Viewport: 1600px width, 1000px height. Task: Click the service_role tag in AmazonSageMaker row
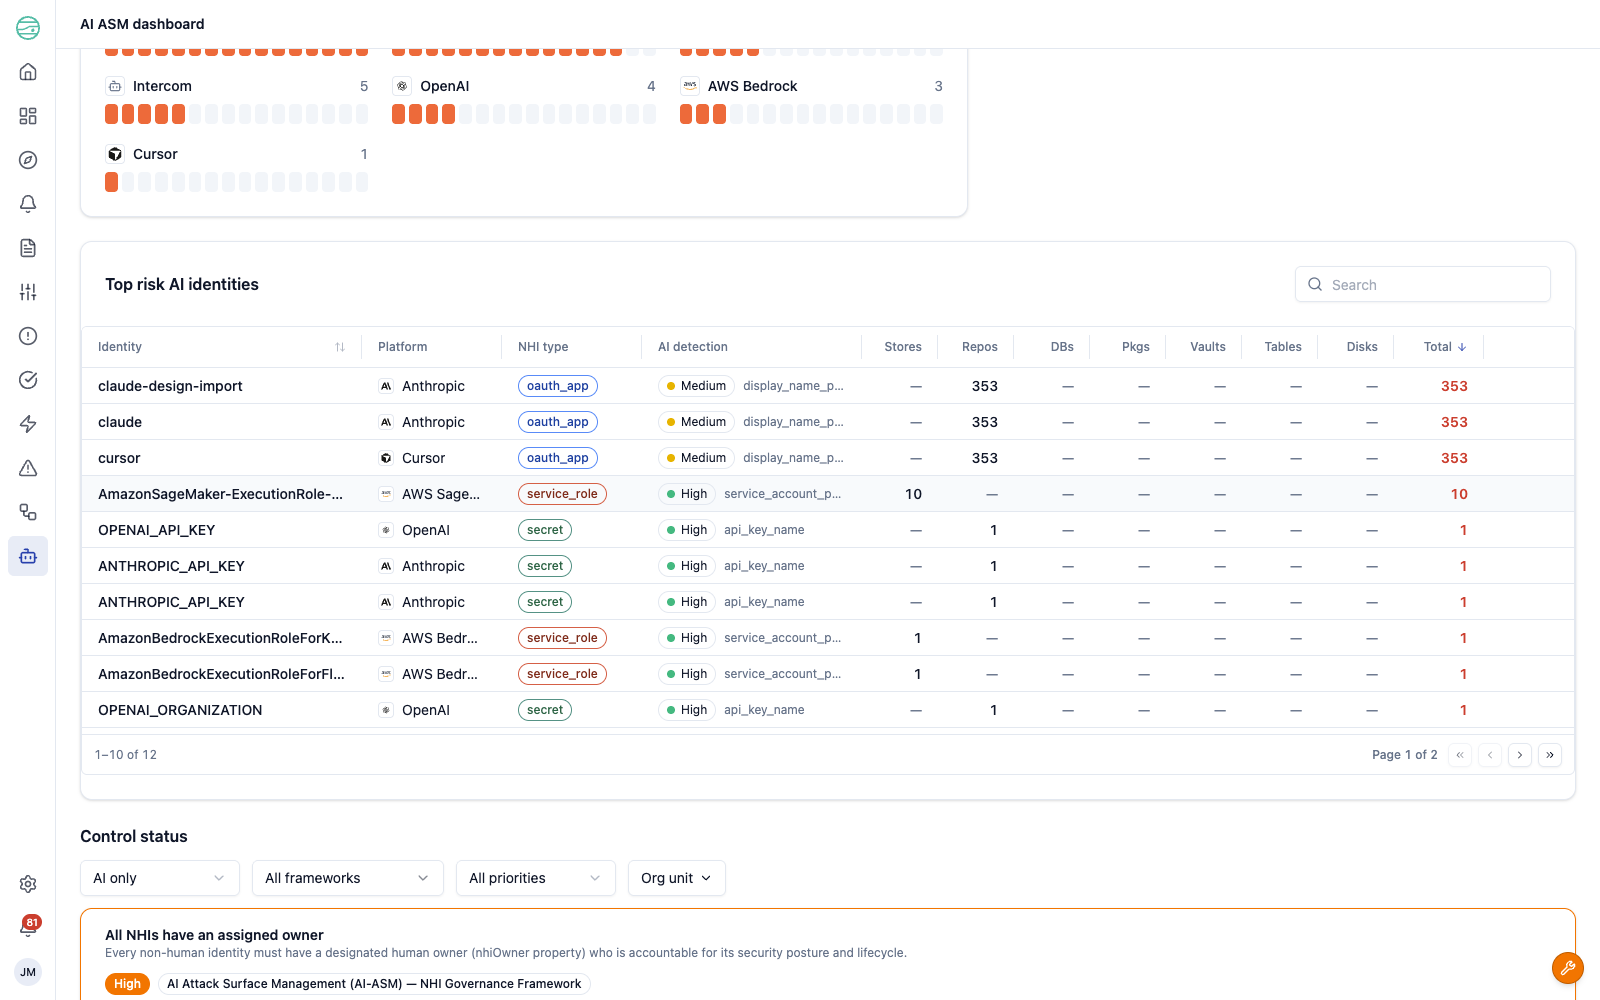562,494
